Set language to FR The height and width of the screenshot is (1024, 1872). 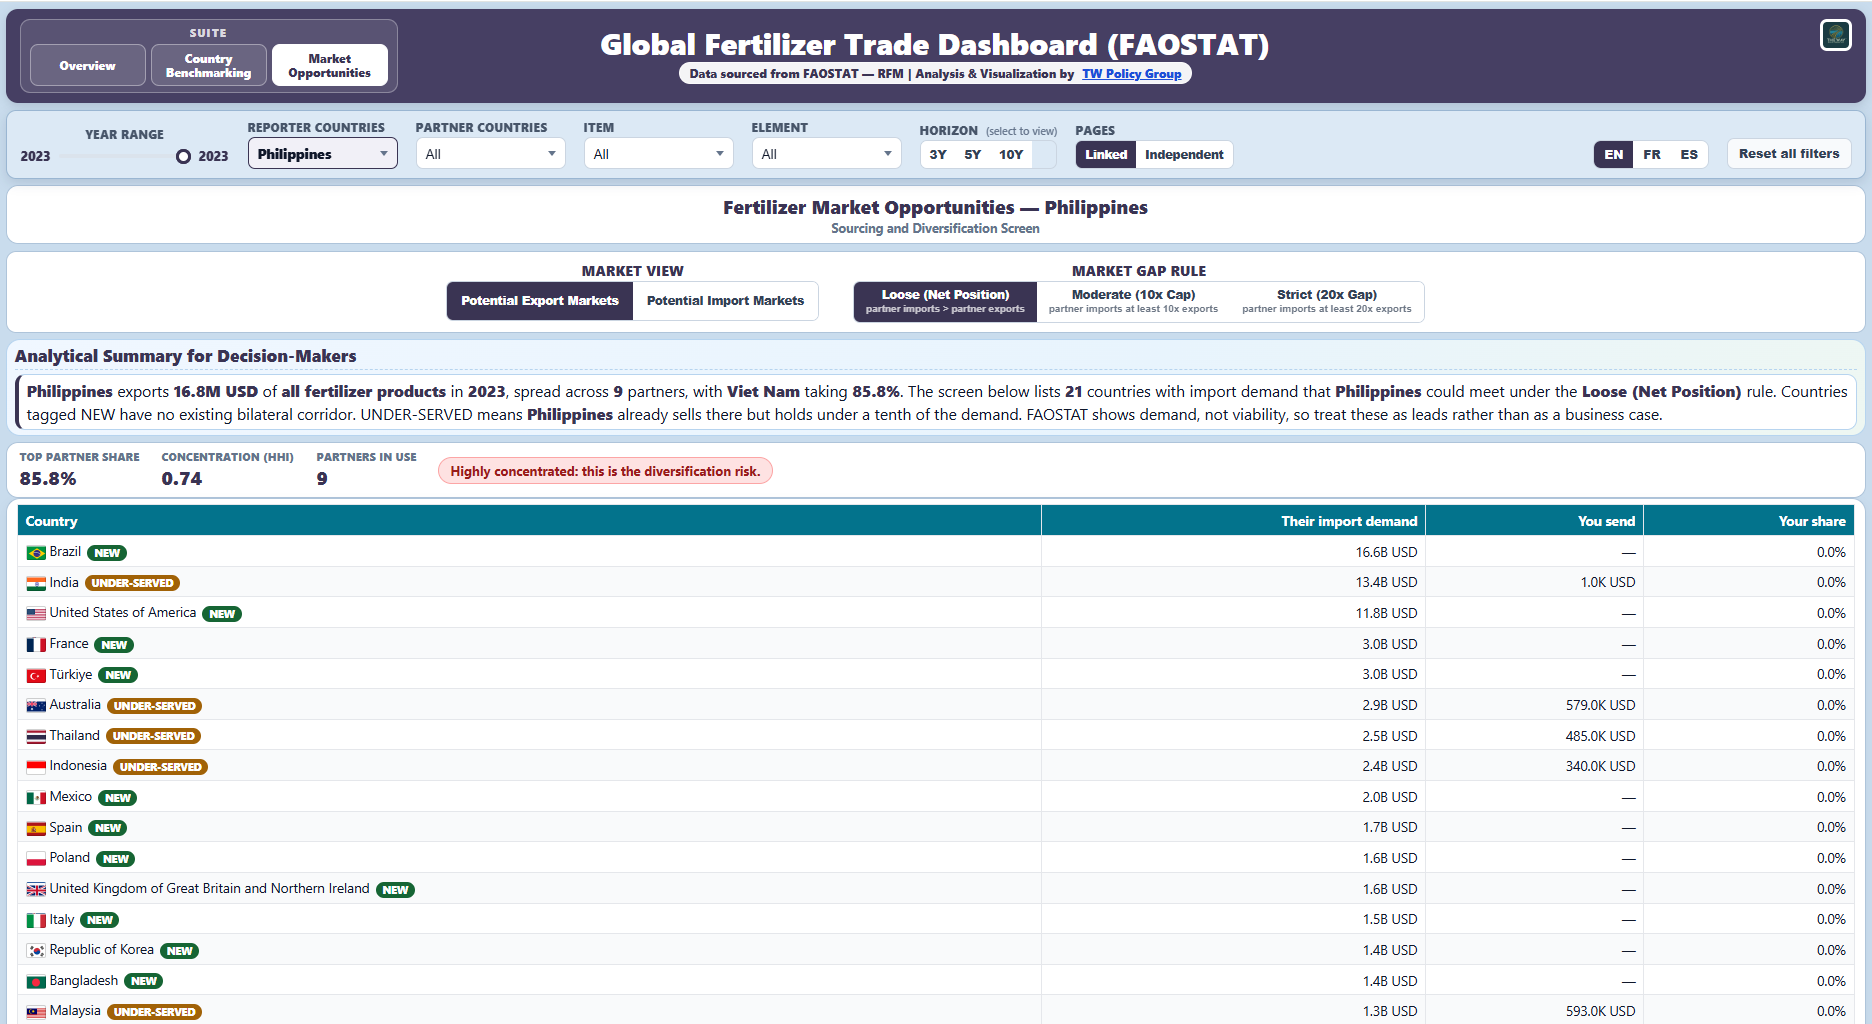click(1652, 154)
